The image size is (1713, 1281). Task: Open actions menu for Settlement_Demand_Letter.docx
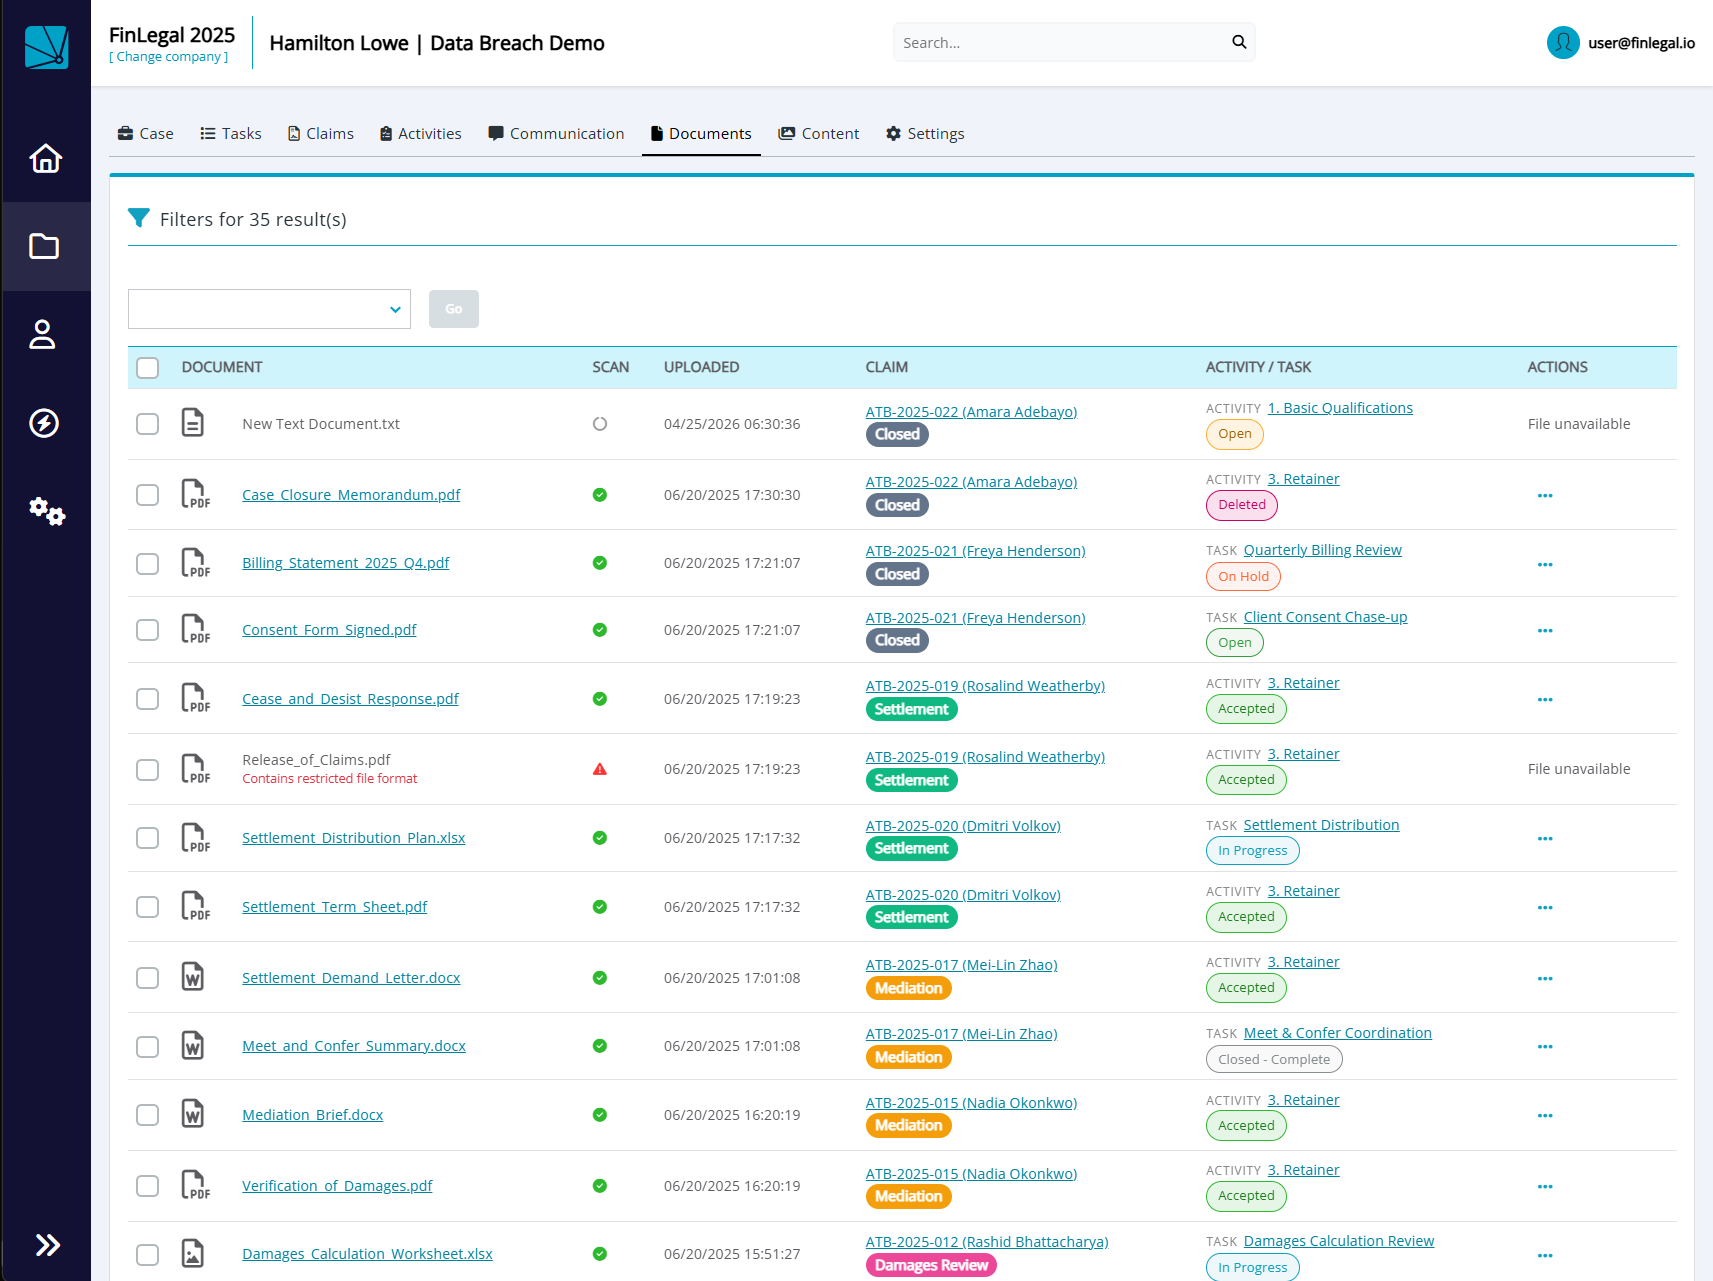point(1545,979)
